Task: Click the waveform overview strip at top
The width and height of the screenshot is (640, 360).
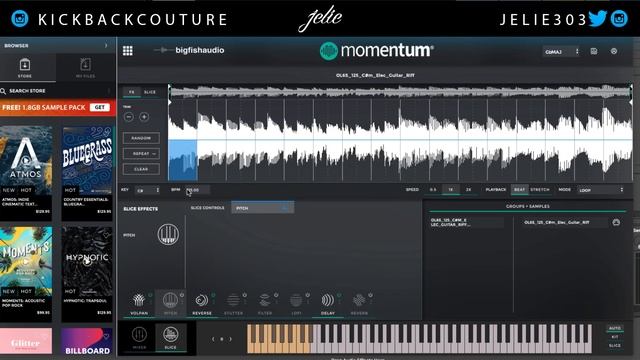Action: [400, 92]
